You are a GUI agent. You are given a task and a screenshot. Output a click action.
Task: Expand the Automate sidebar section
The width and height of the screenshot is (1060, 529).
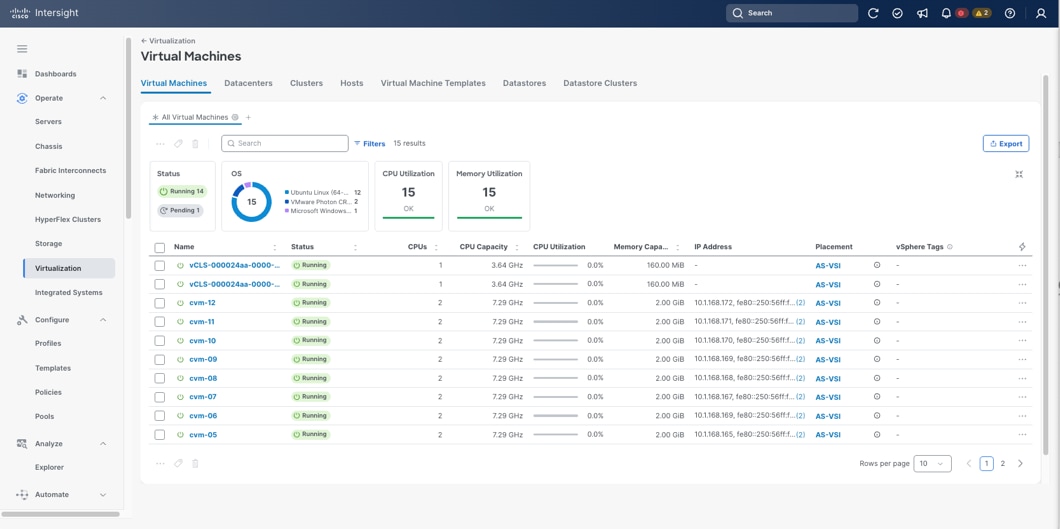[103, 495]
